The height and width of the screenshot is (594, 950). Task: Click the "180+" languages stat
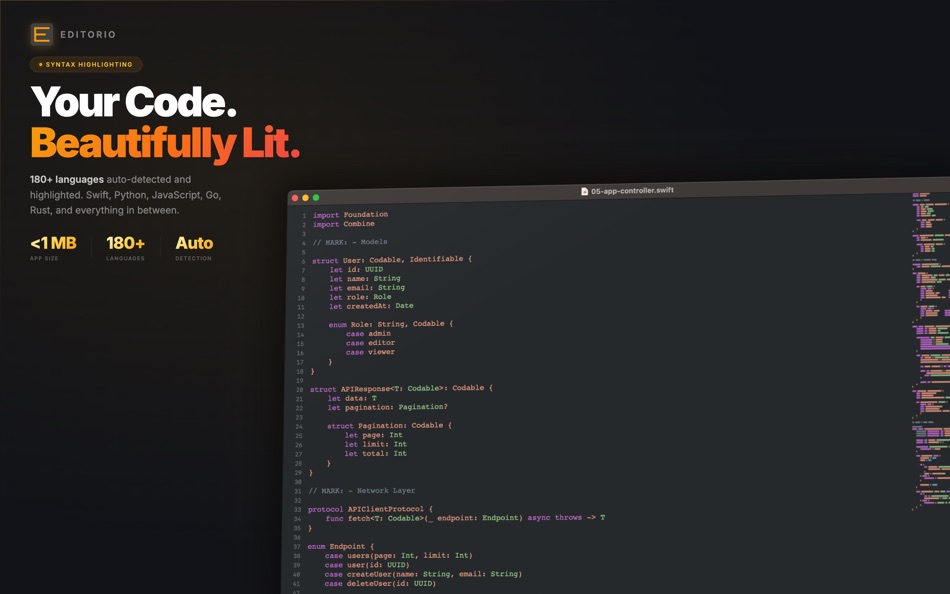(125, 243)
